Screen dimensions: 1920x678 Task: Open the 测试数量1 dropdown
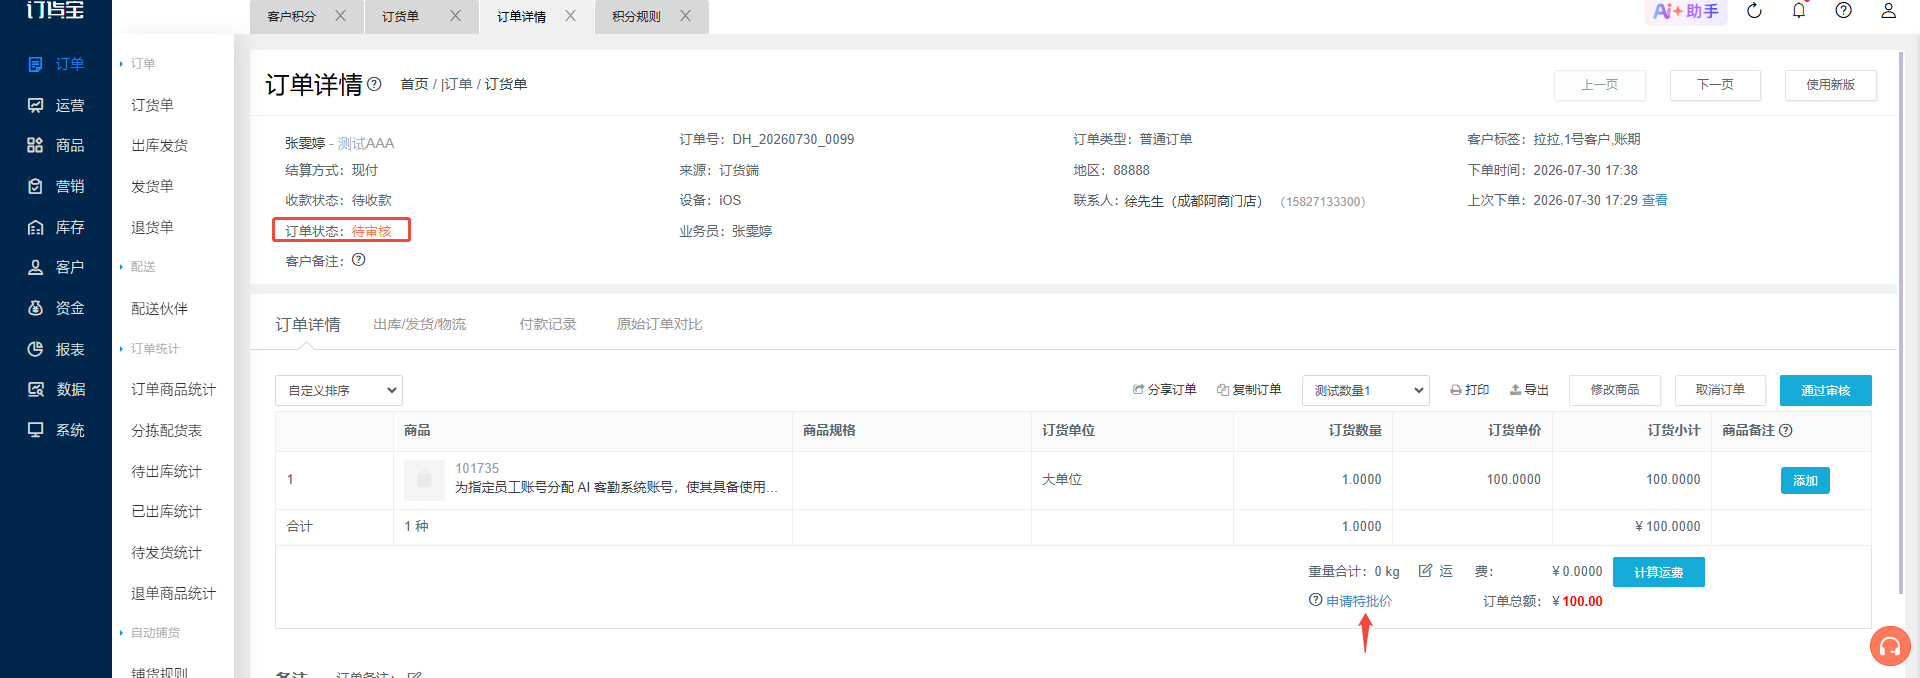[1366, 390]
